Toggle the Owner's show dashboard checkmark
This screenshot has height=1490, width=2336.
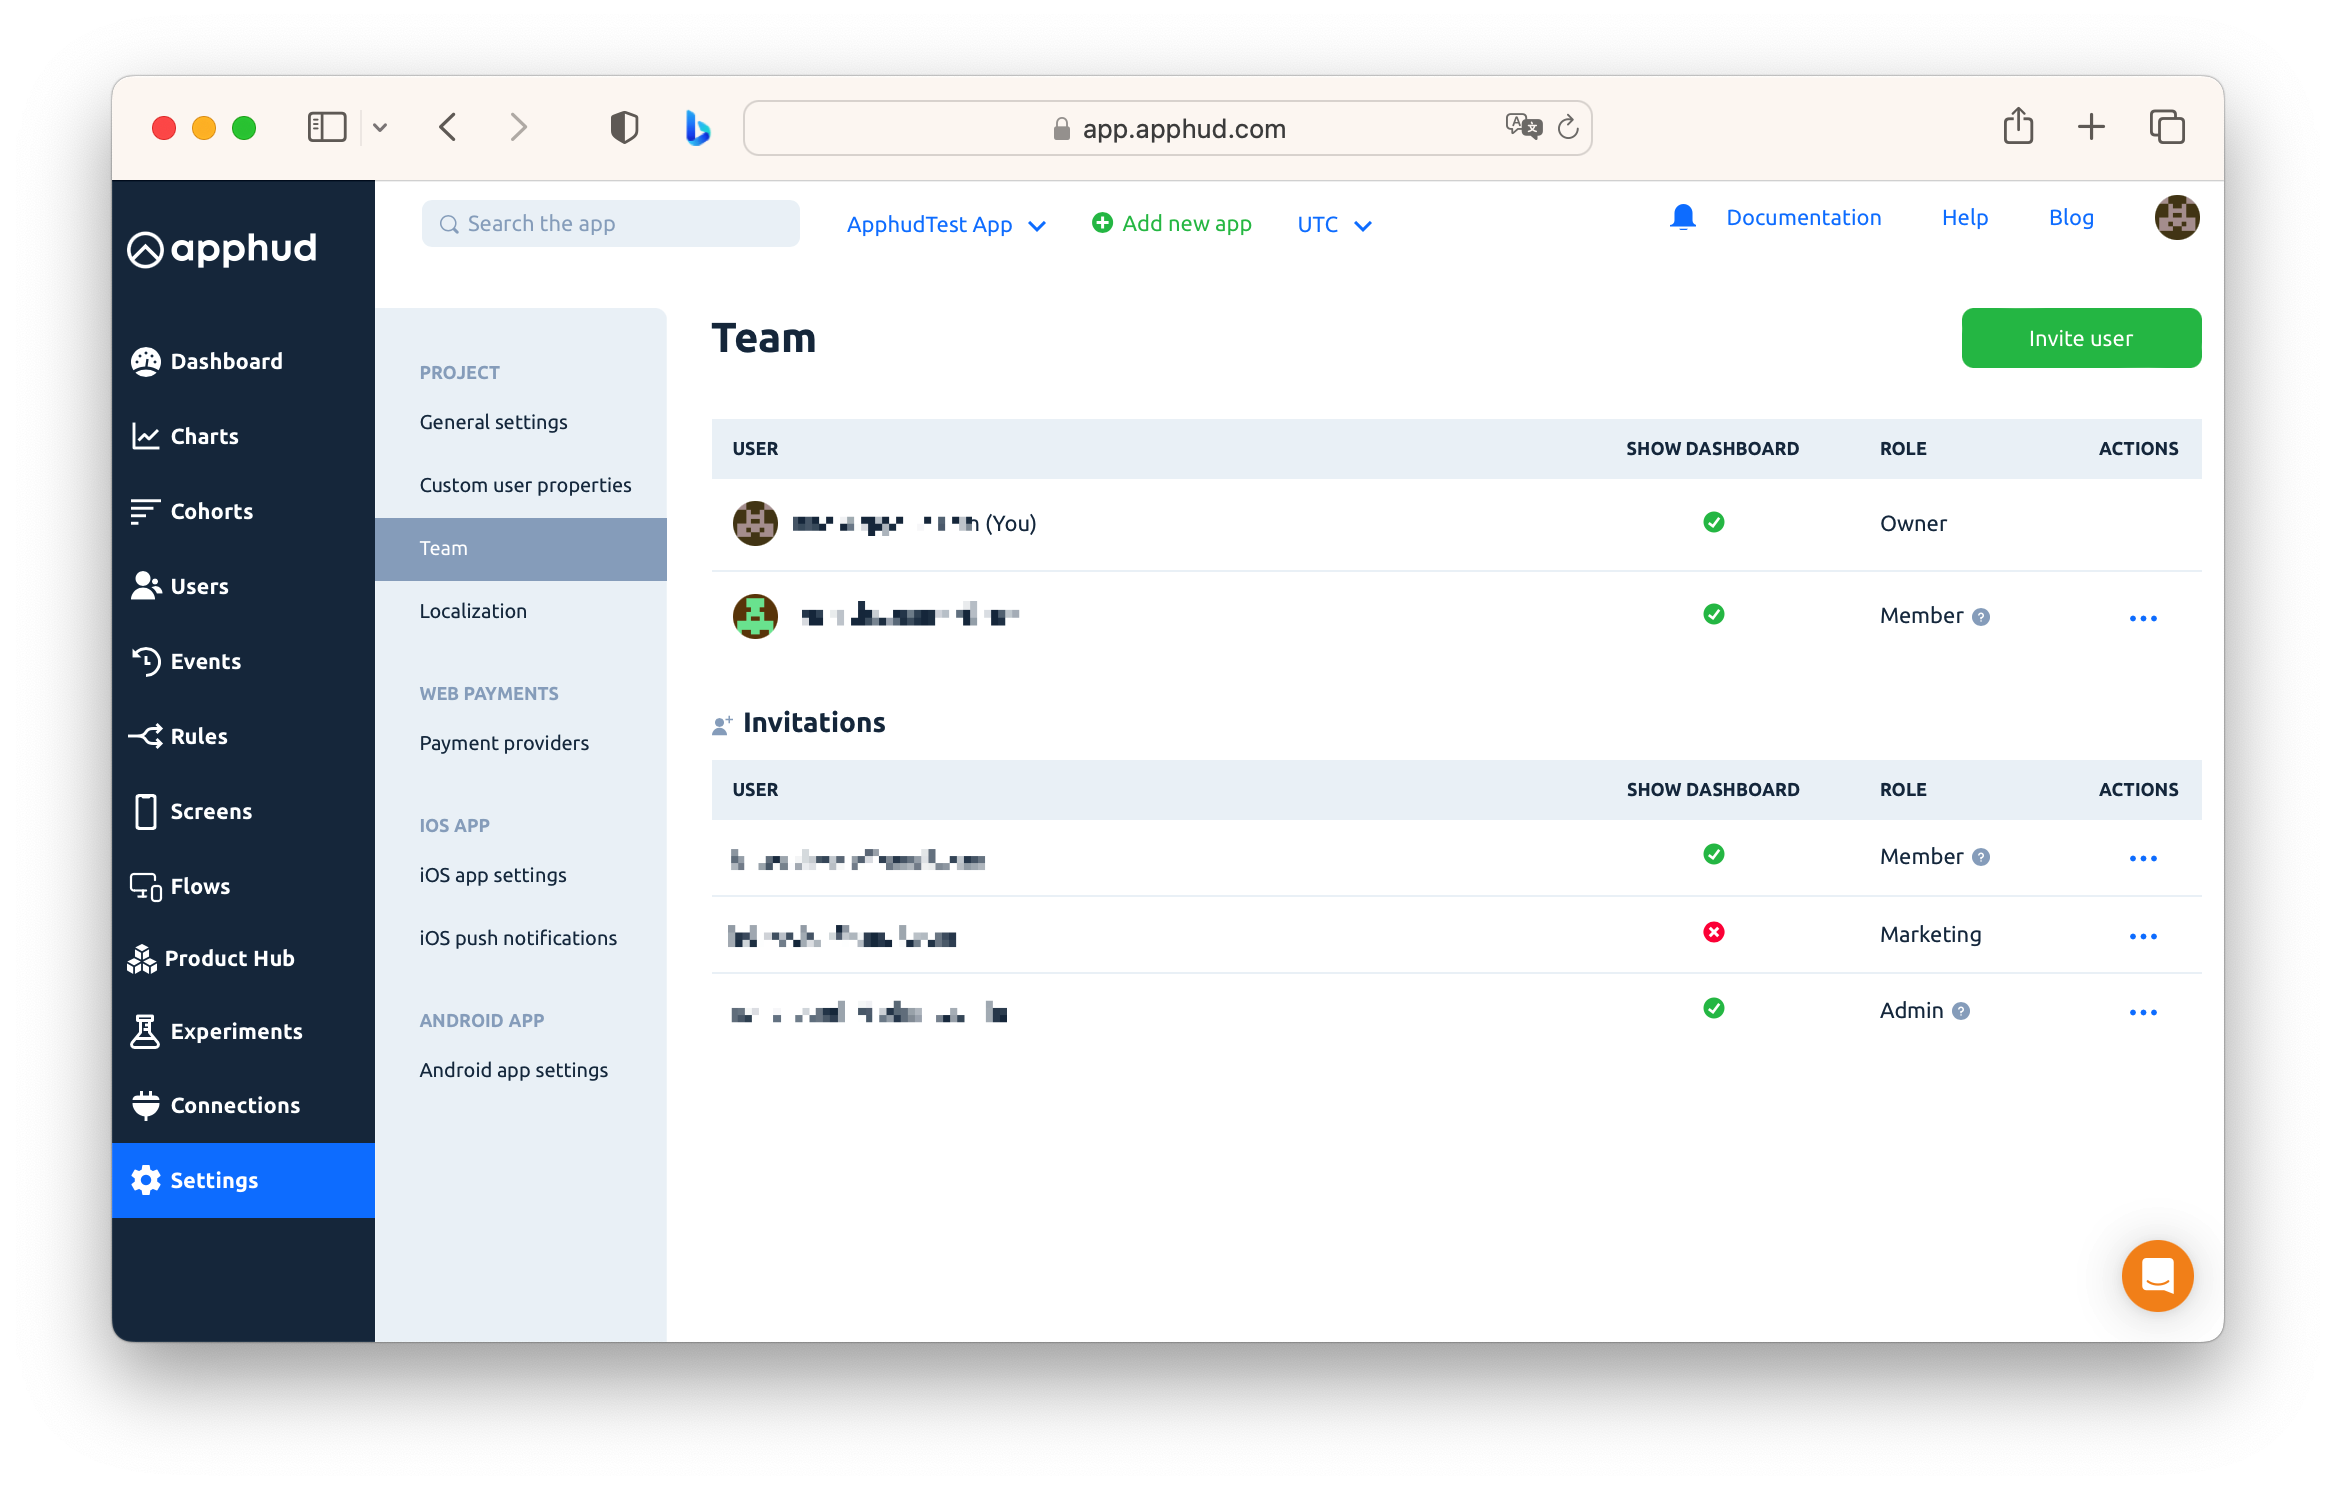(1713, 522)
